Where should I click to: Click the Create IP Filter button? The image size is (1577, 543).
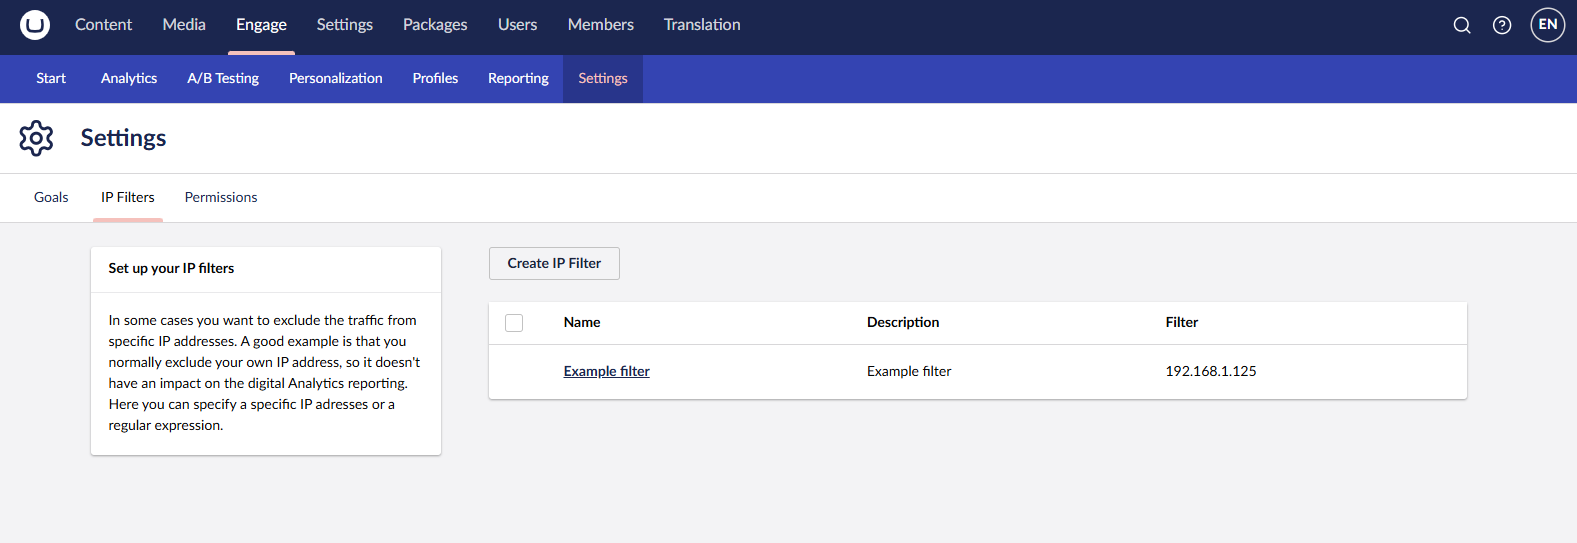pyautogui.click(x=554, y=263)
